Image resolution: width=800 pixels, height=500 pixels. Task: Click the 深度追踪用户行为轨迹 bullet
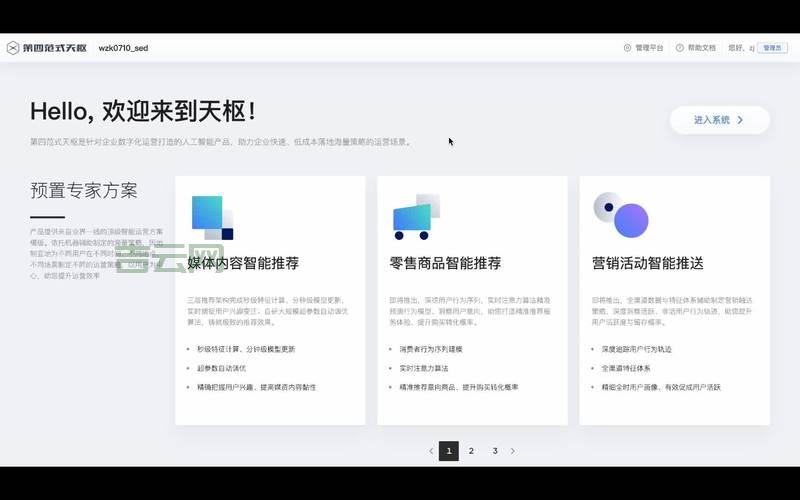point(636,349)
